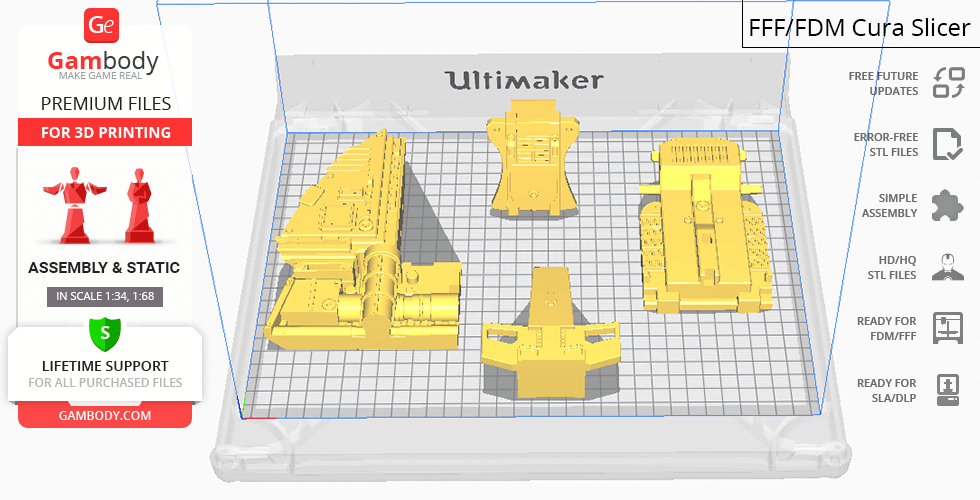Viewport: 980px width, 500px height.
Task: Click the Ready for SLA/DLP printer icon
Action: click(x=947, y=389)
